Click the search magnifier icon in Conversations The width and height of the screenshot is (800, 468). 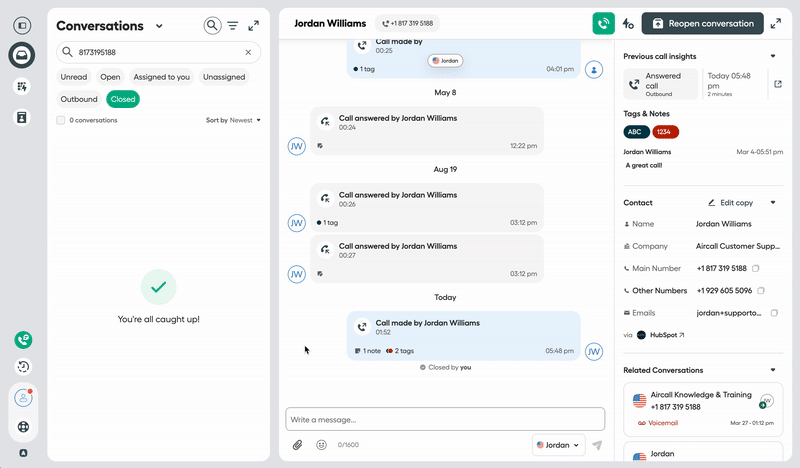click(x=212, y=26)
